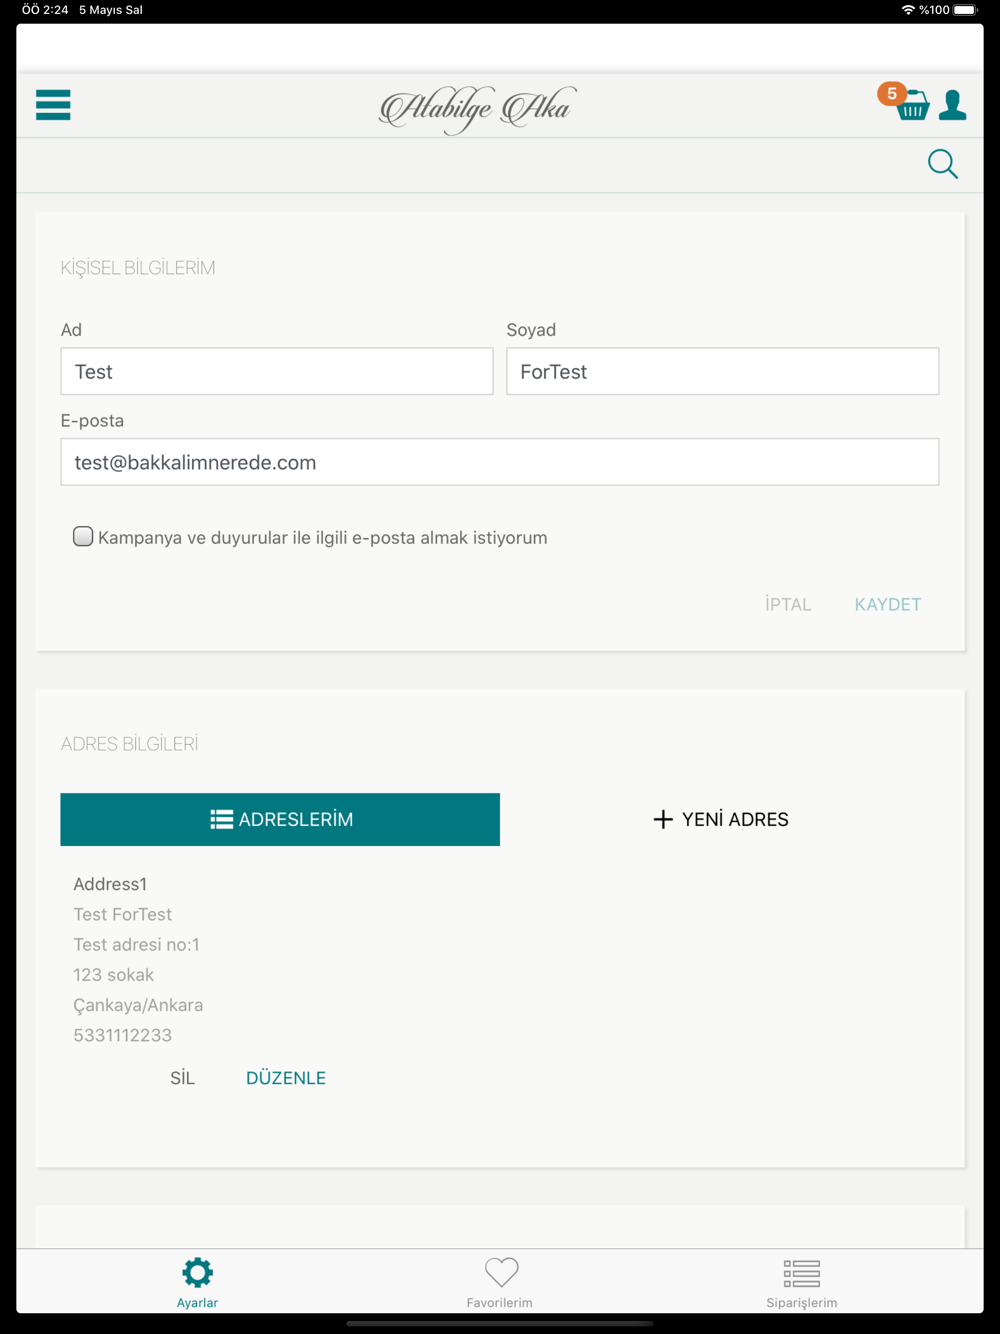Tap the Kişisel Bilgilerim heading
Screen dimensions: 1000x1334
point(138,268)
